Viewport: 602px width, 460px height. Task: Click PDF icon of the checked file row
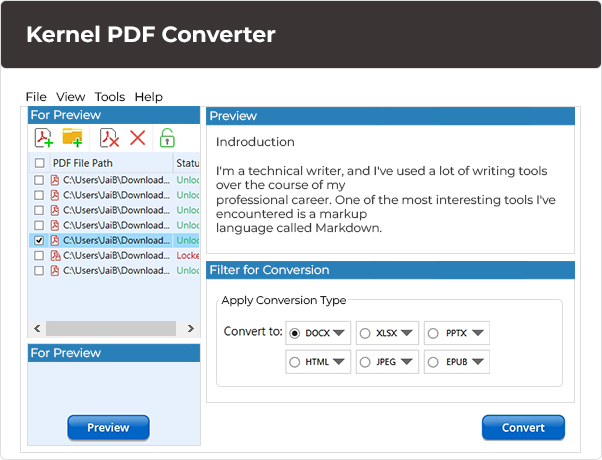tap(55, 240)
